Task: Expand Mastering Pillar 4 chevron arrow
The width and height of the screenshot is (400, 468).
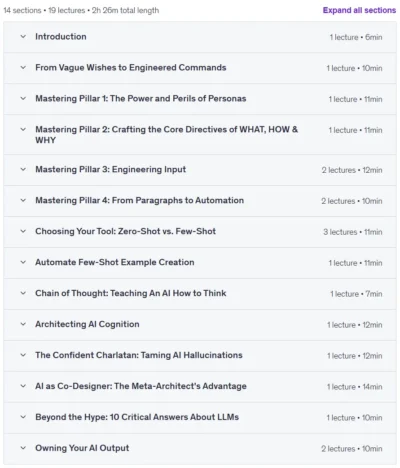Action: pos(23,200)
